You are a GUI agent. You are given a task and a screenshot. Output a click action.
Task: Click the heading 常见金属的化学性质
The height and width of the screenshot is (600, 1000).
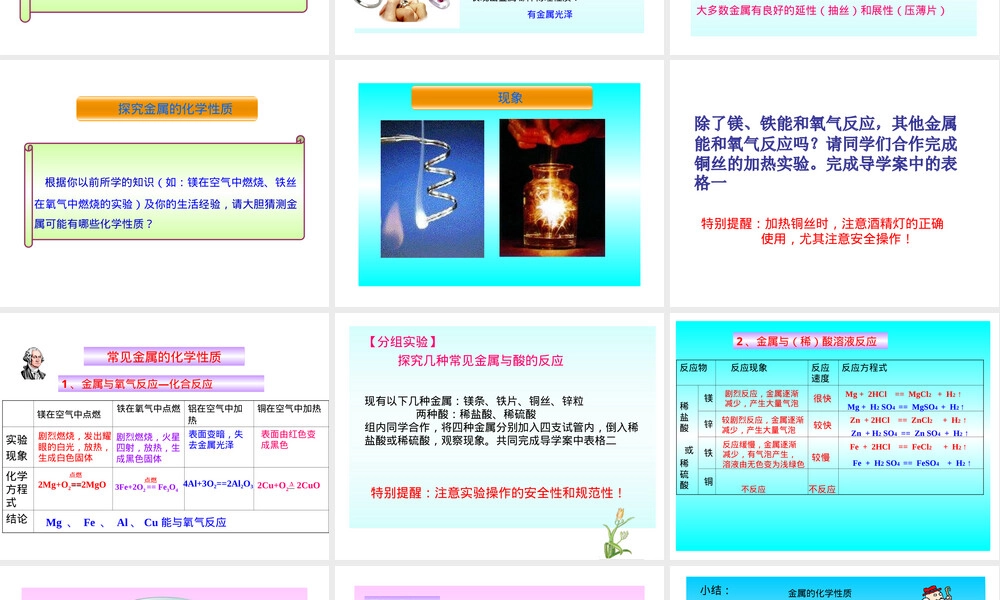[164, 357]
